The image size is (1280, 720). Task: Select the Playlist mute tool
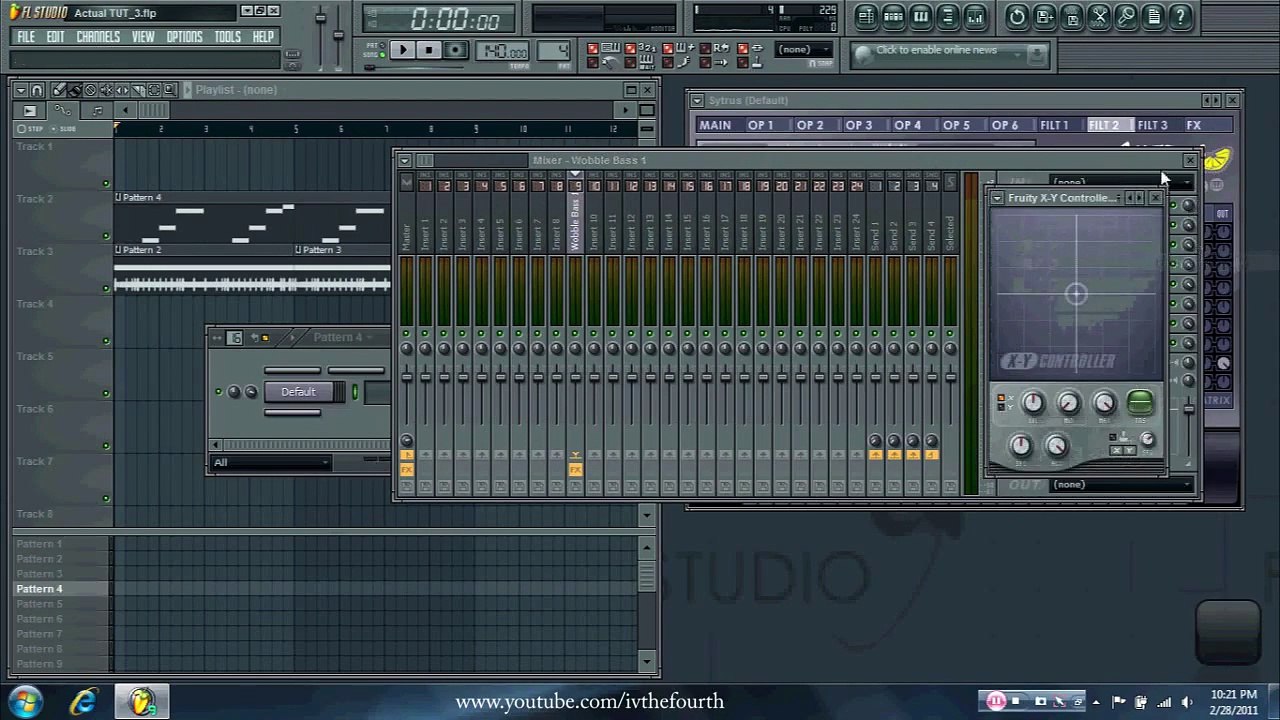pos(106,90)
